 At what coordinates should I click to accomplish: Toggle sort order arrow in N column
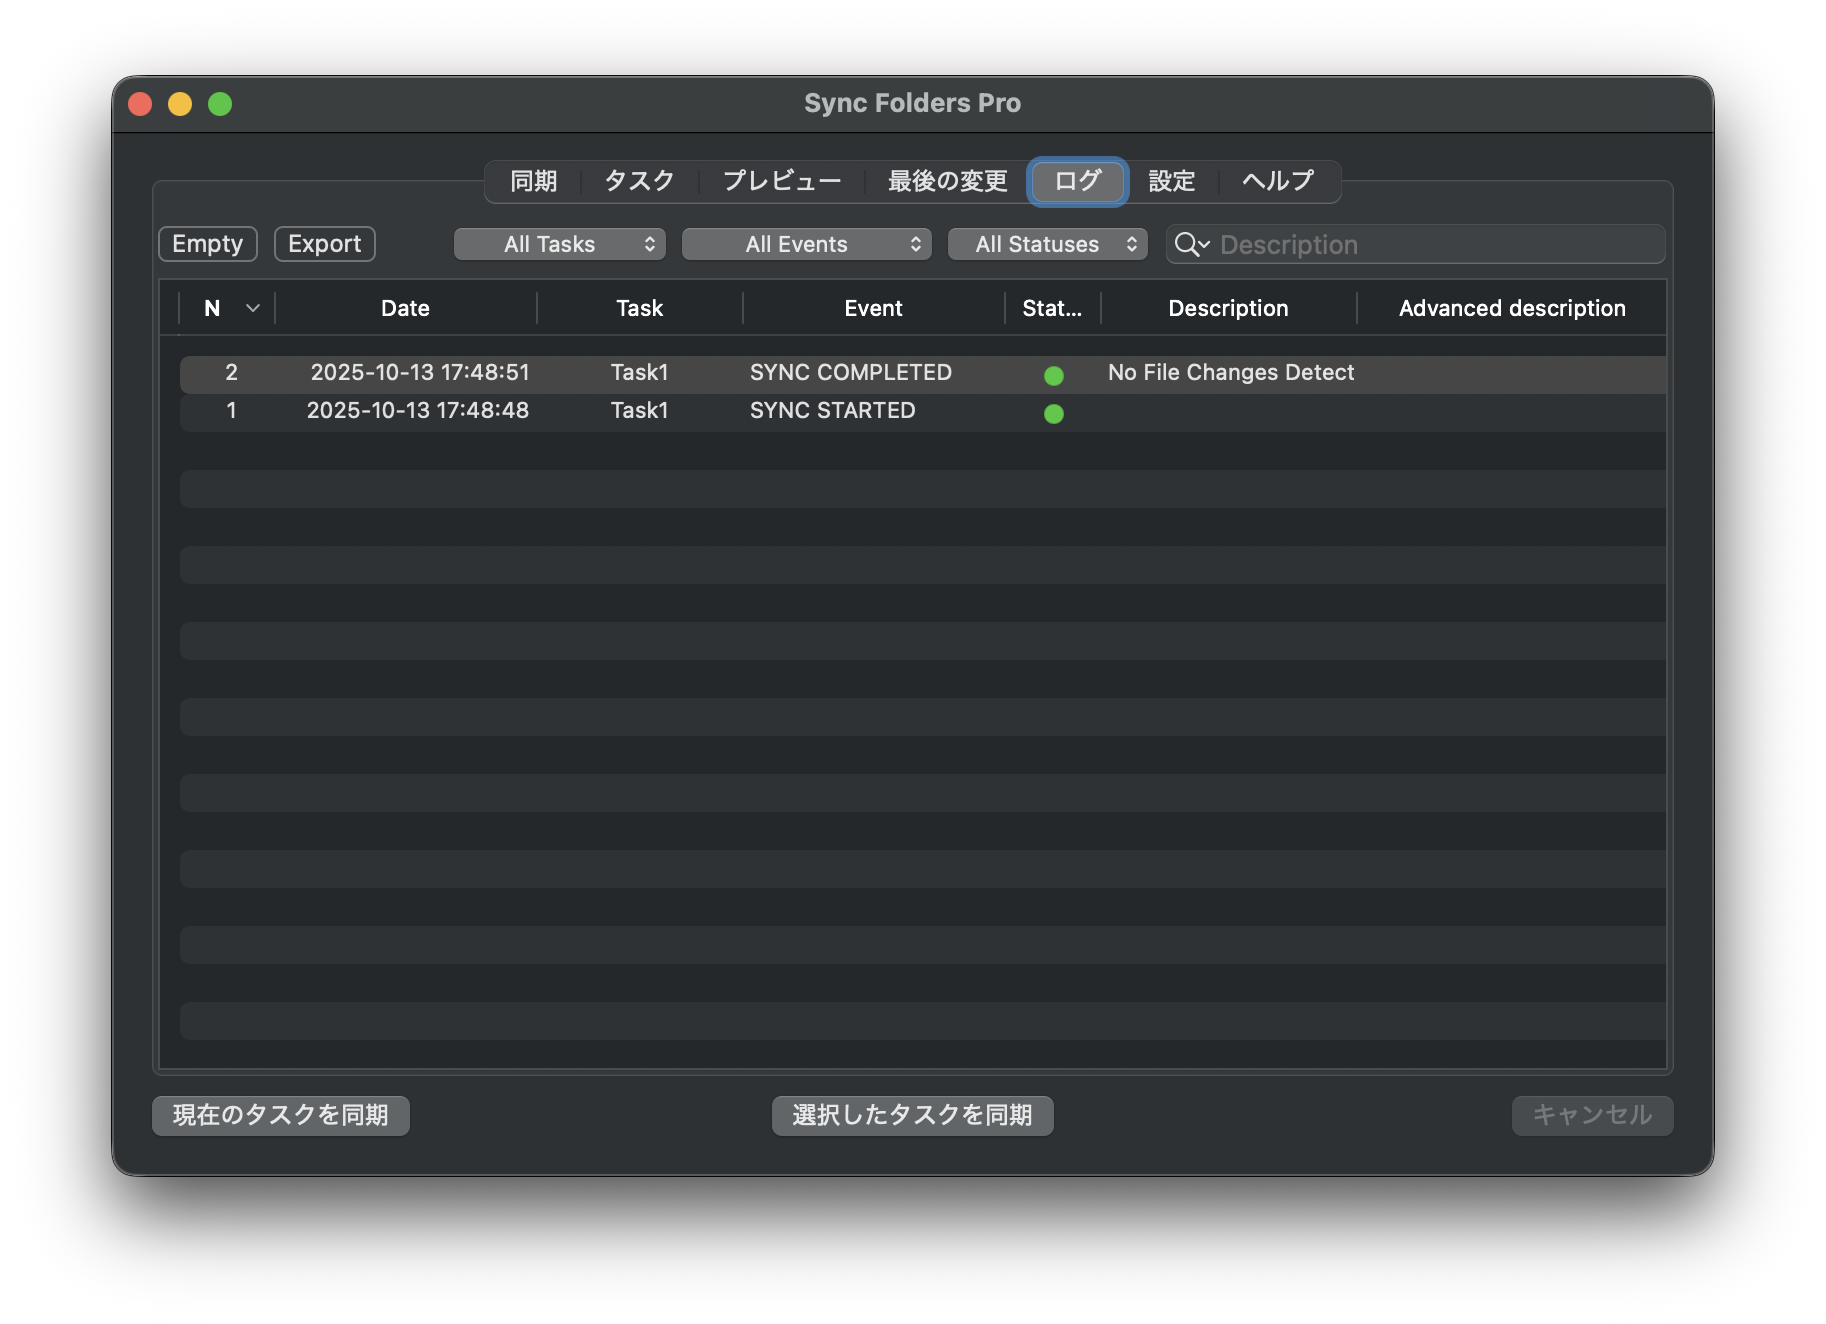[x=253, y=309]
